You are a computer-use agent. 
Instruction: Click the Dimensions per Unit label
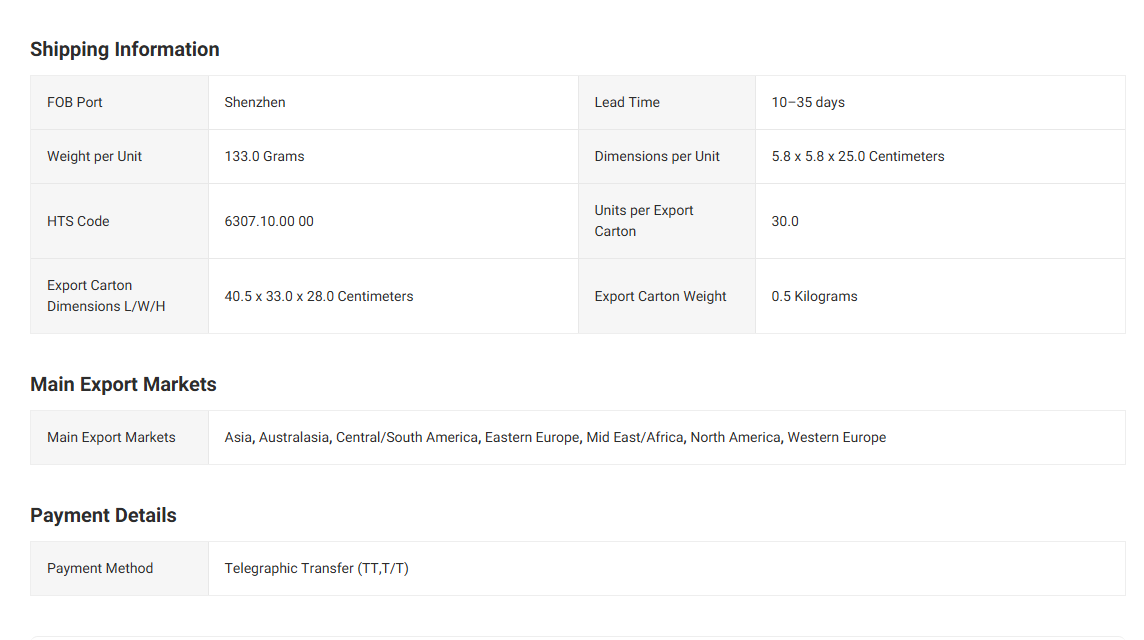click(x=657, y=156)
